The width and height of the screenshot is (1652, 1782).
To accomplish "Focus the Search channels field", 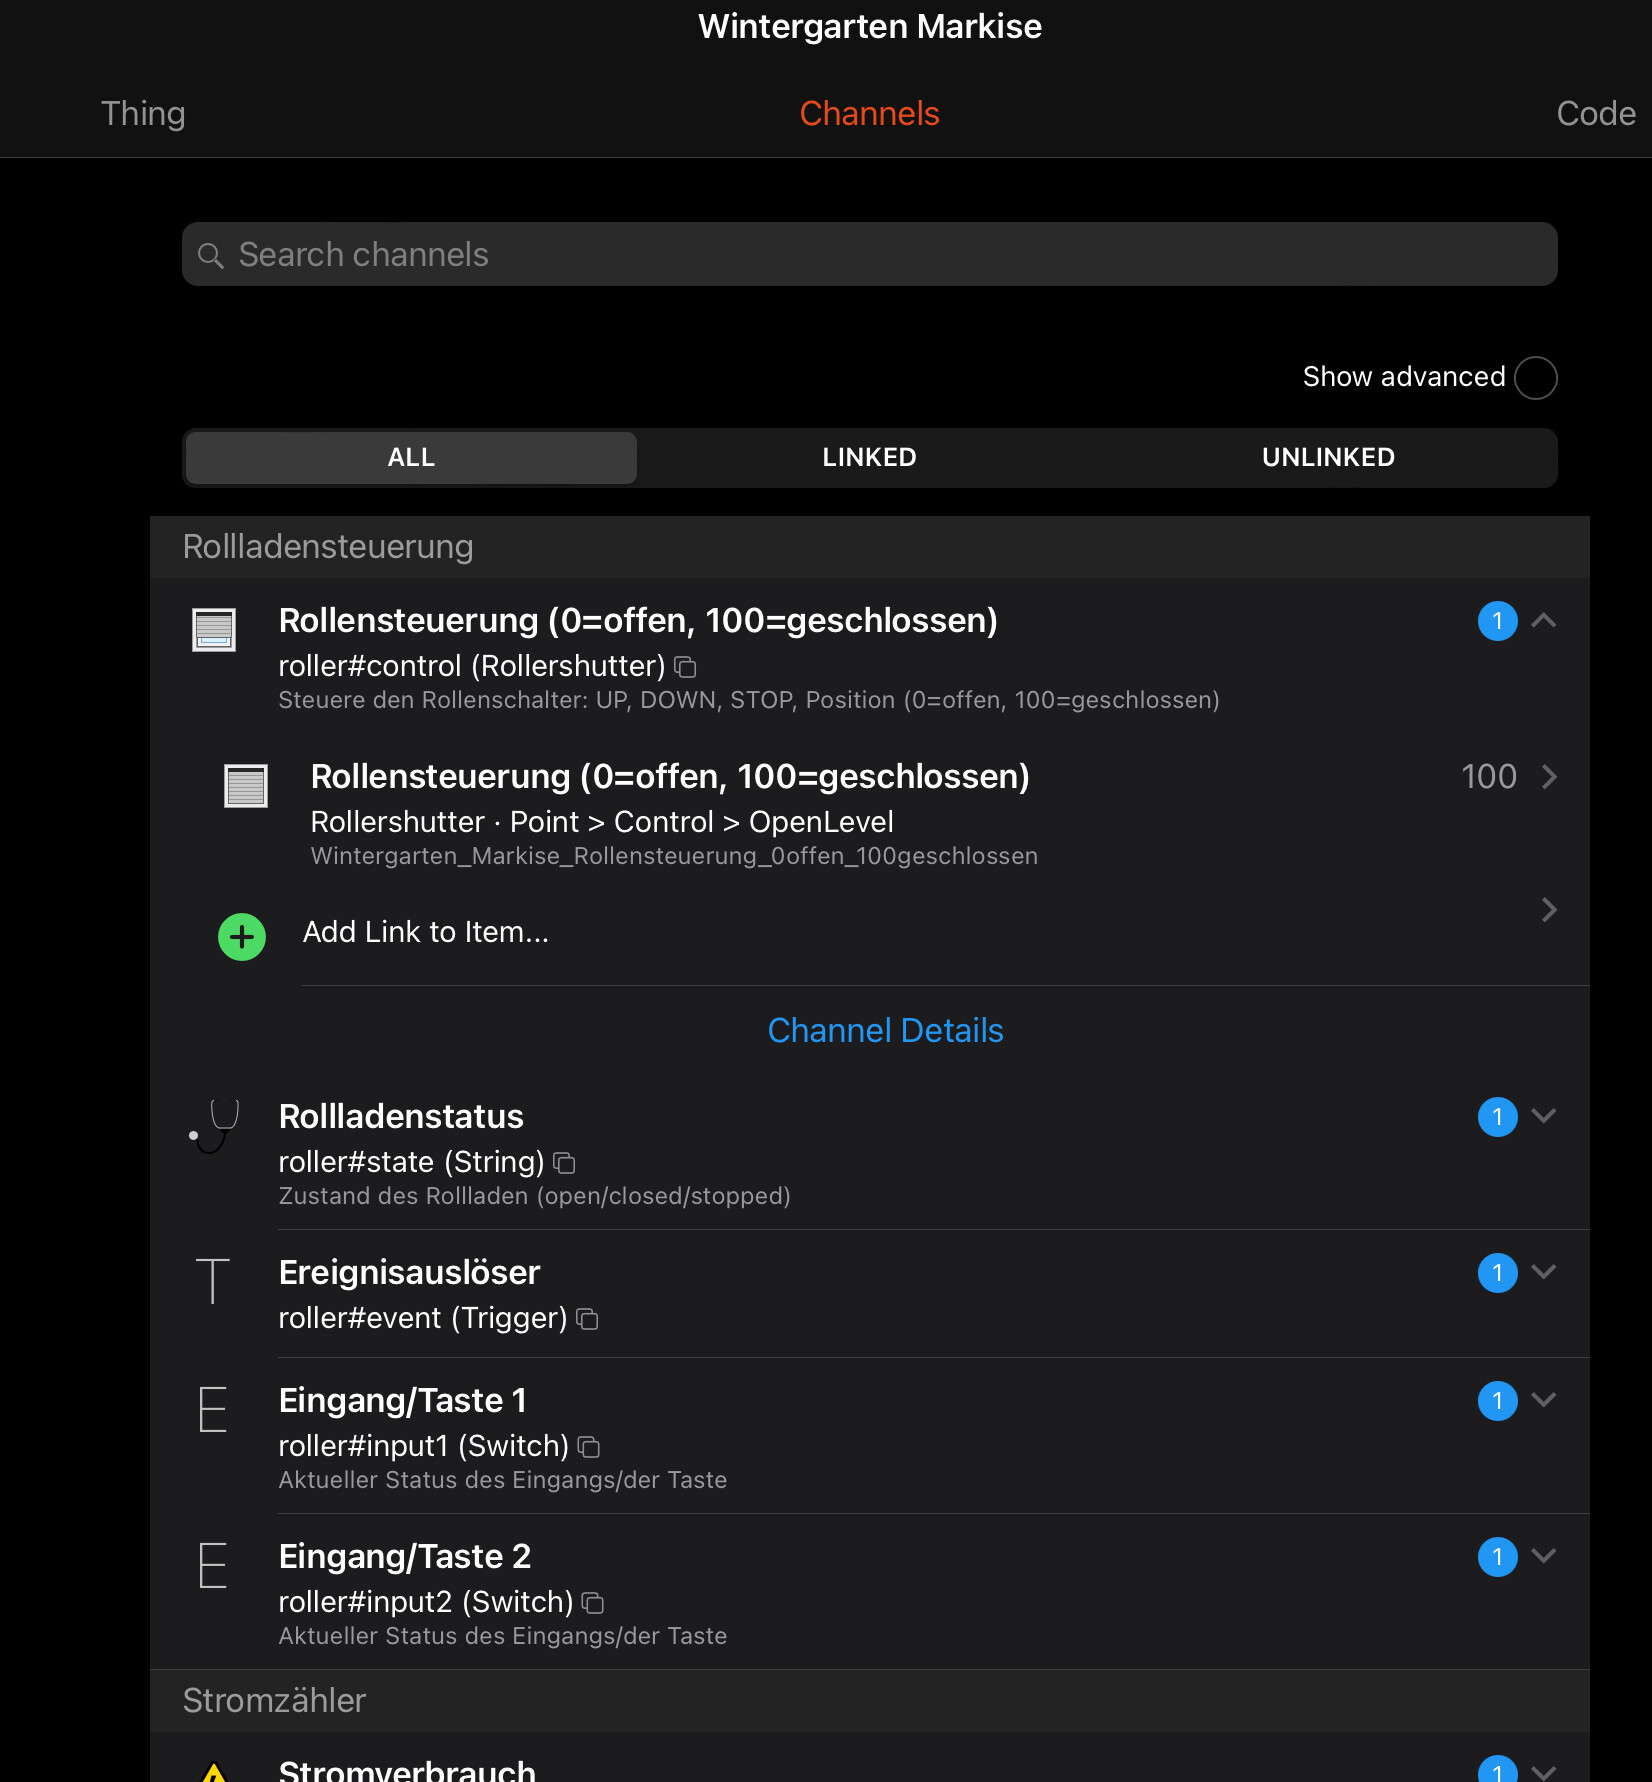I will click(869, 255).
